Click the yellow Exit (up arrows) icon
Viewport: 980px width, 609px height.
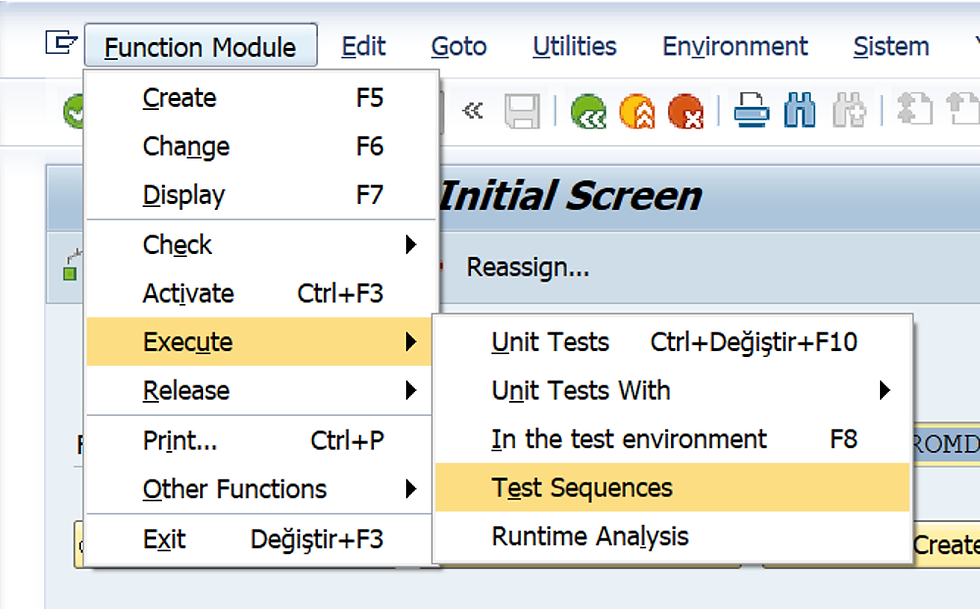click(638, 111)
